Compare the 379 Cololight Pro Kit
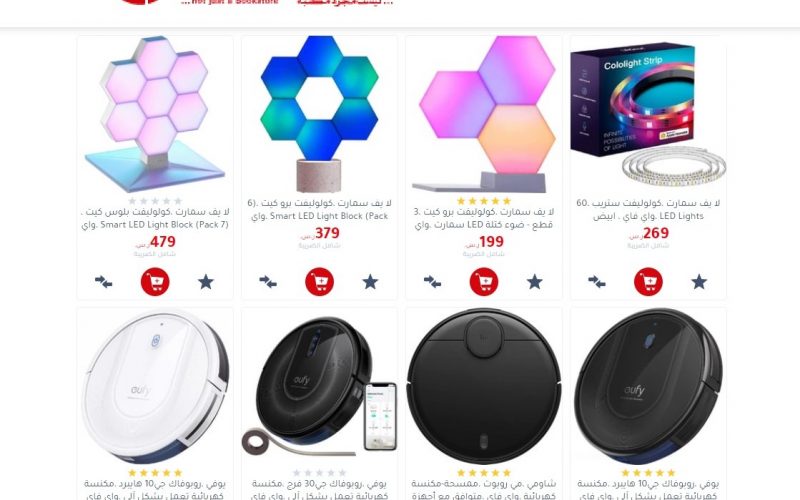Image resolution: width=800 pixels, height=500 pixels. [268, 282]
